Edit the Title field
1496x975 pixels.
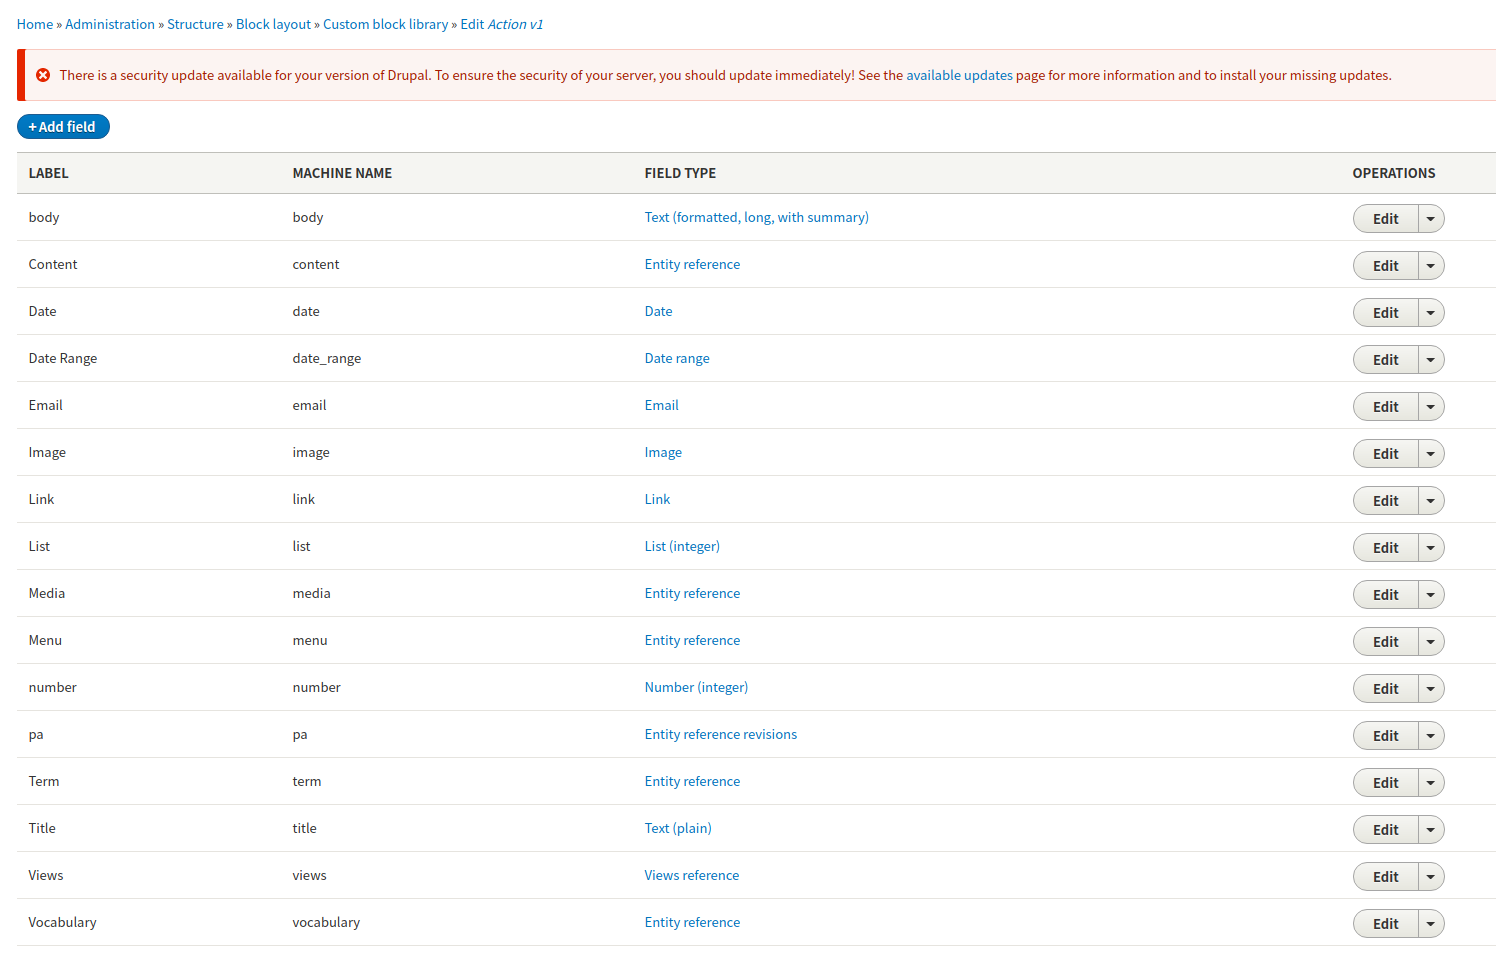coord(1385,830)
